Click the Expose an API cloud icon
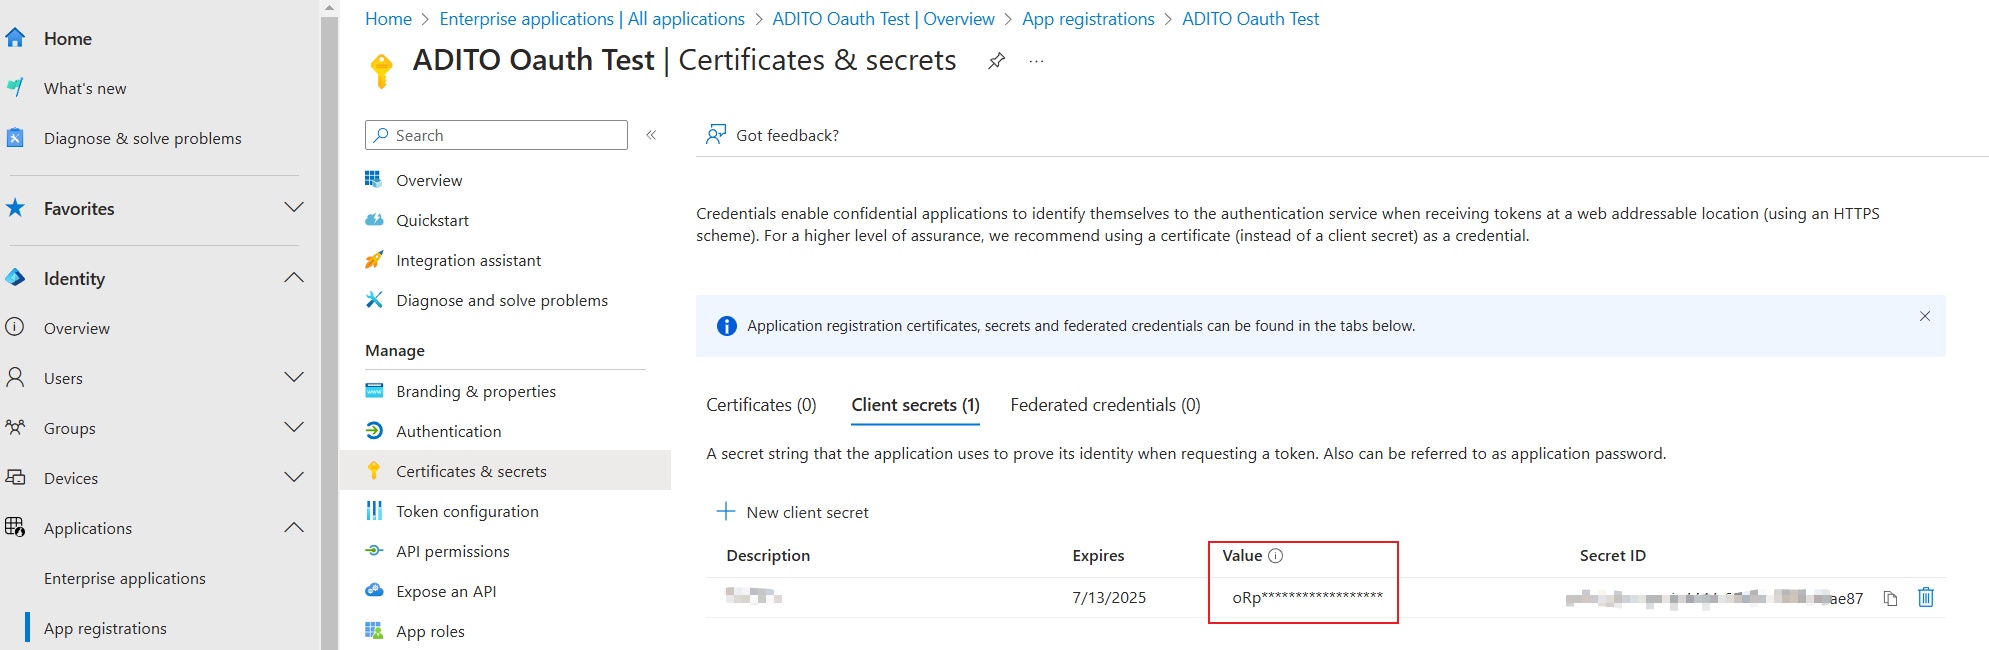This screenshot has width=1989, height=650. [374, 590]
